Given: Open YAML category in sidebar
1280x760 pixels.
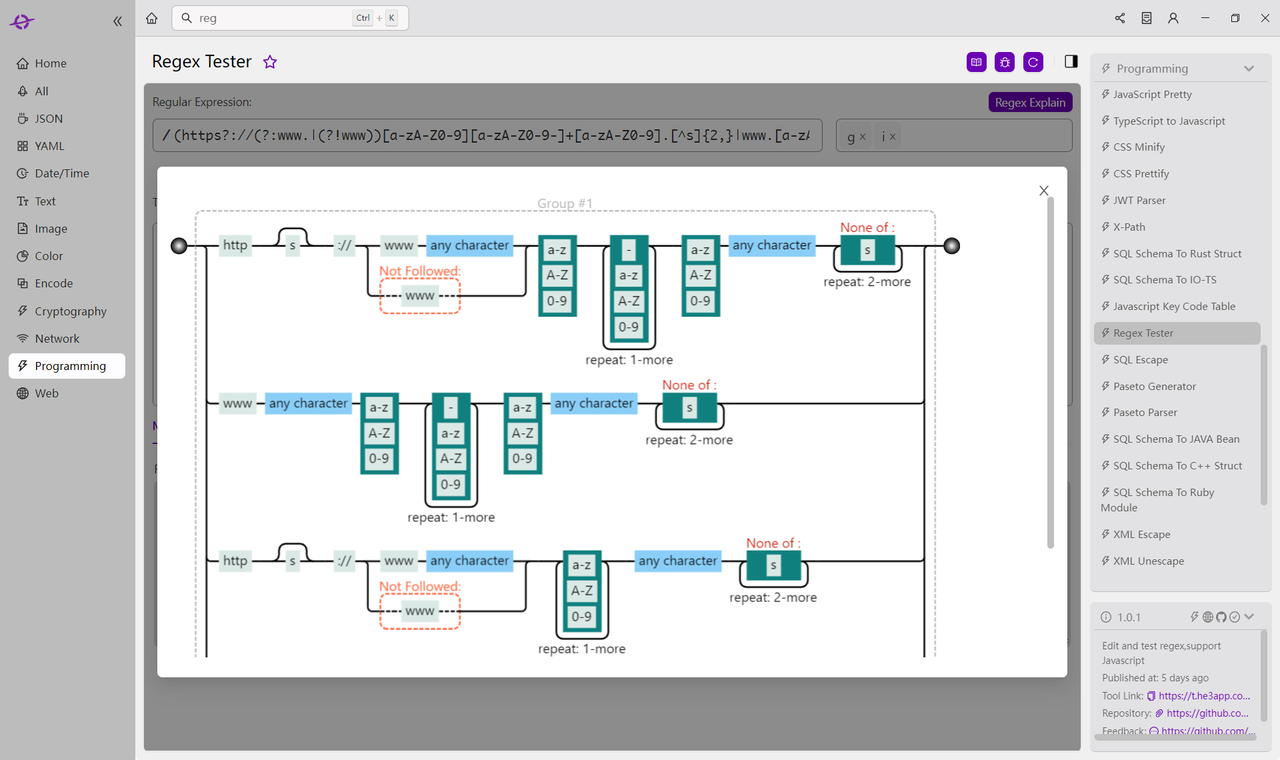Looking at the screenshot, I should 67,146.
